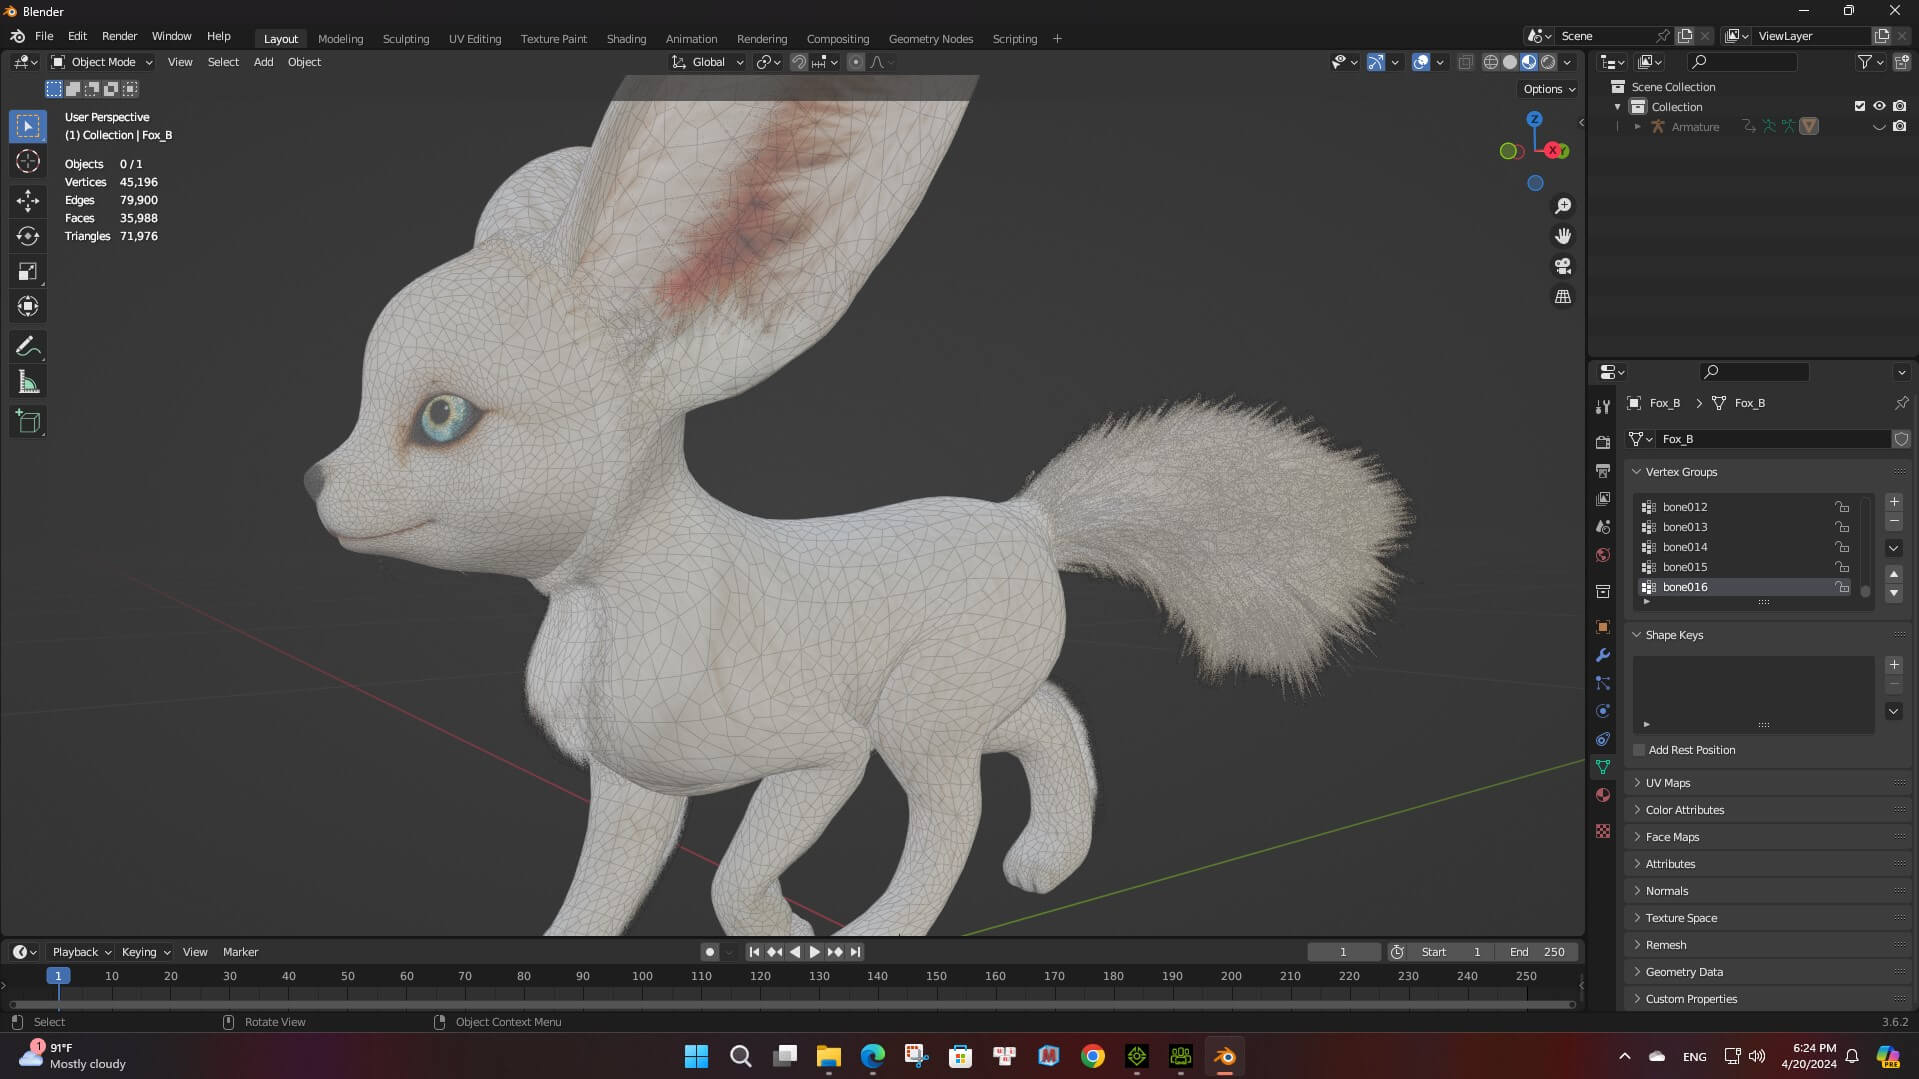
Task: Activate the Scale tool
Action: coord(28,271)
